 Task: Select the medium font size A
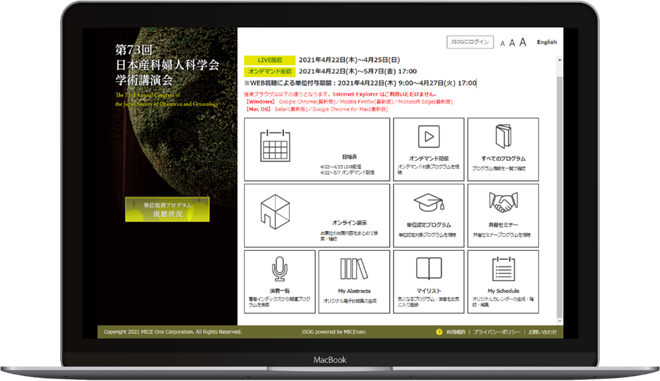512,43
